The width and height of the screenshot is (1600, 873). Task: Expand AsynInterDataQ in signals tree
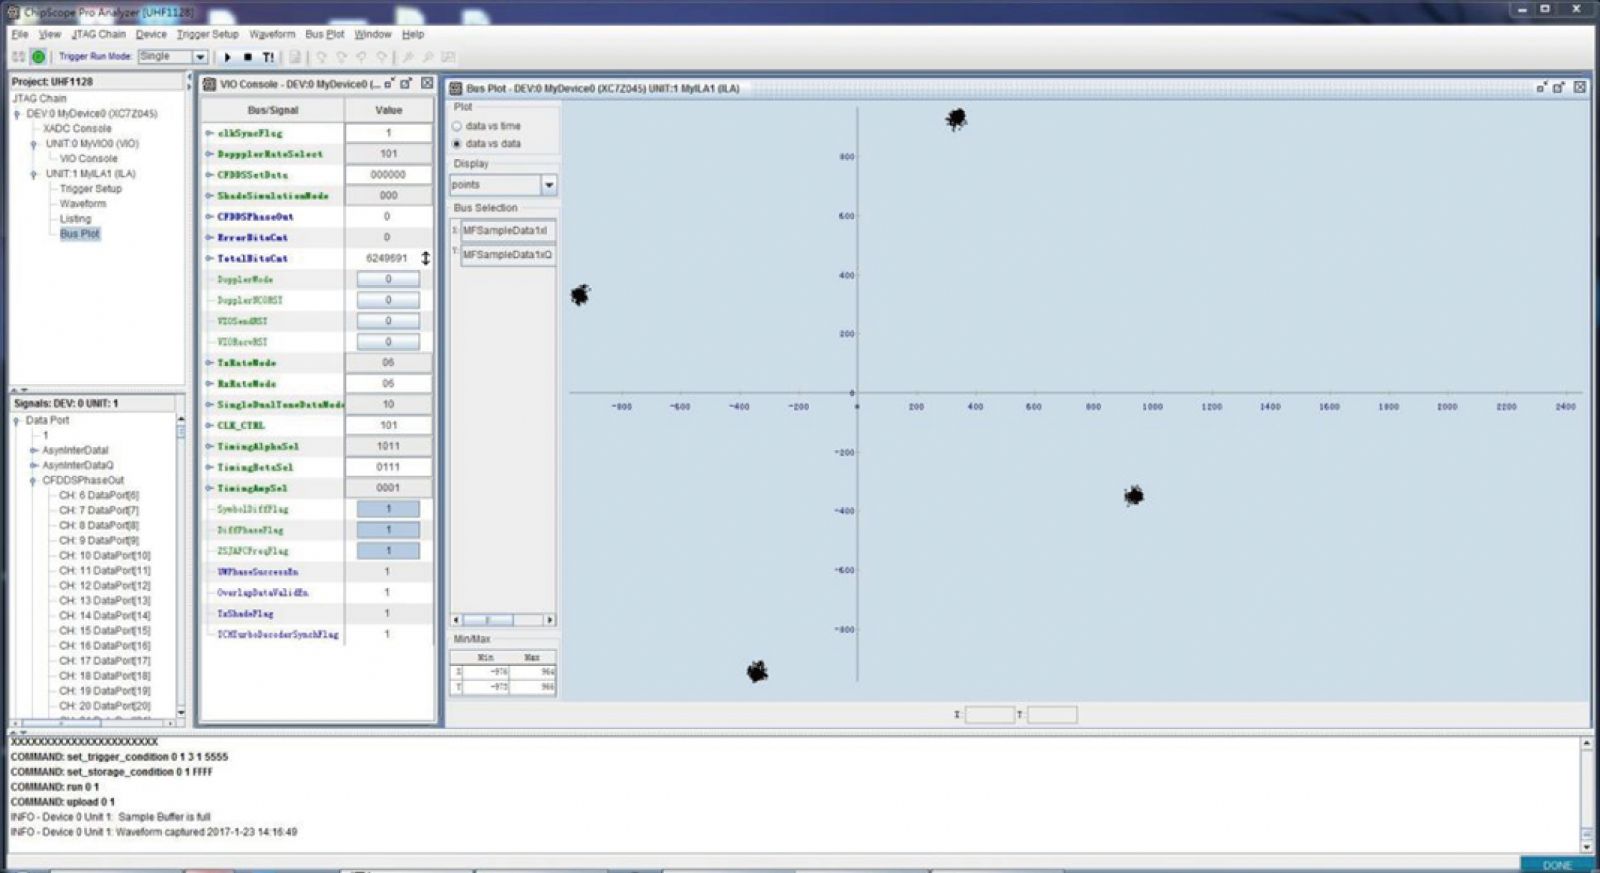[34, 466]
